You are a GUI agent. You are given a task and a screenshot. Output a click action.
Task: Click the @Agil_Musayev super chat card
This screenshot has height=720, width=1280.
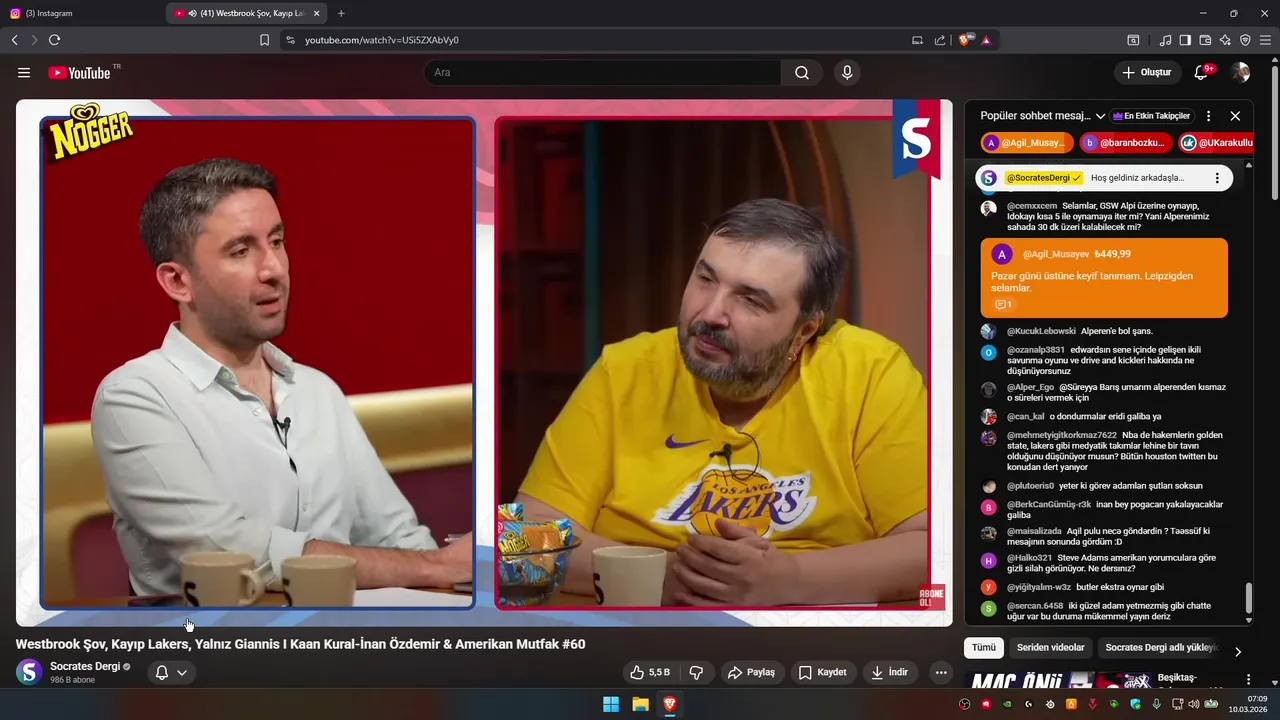(x=1104, y=278)
